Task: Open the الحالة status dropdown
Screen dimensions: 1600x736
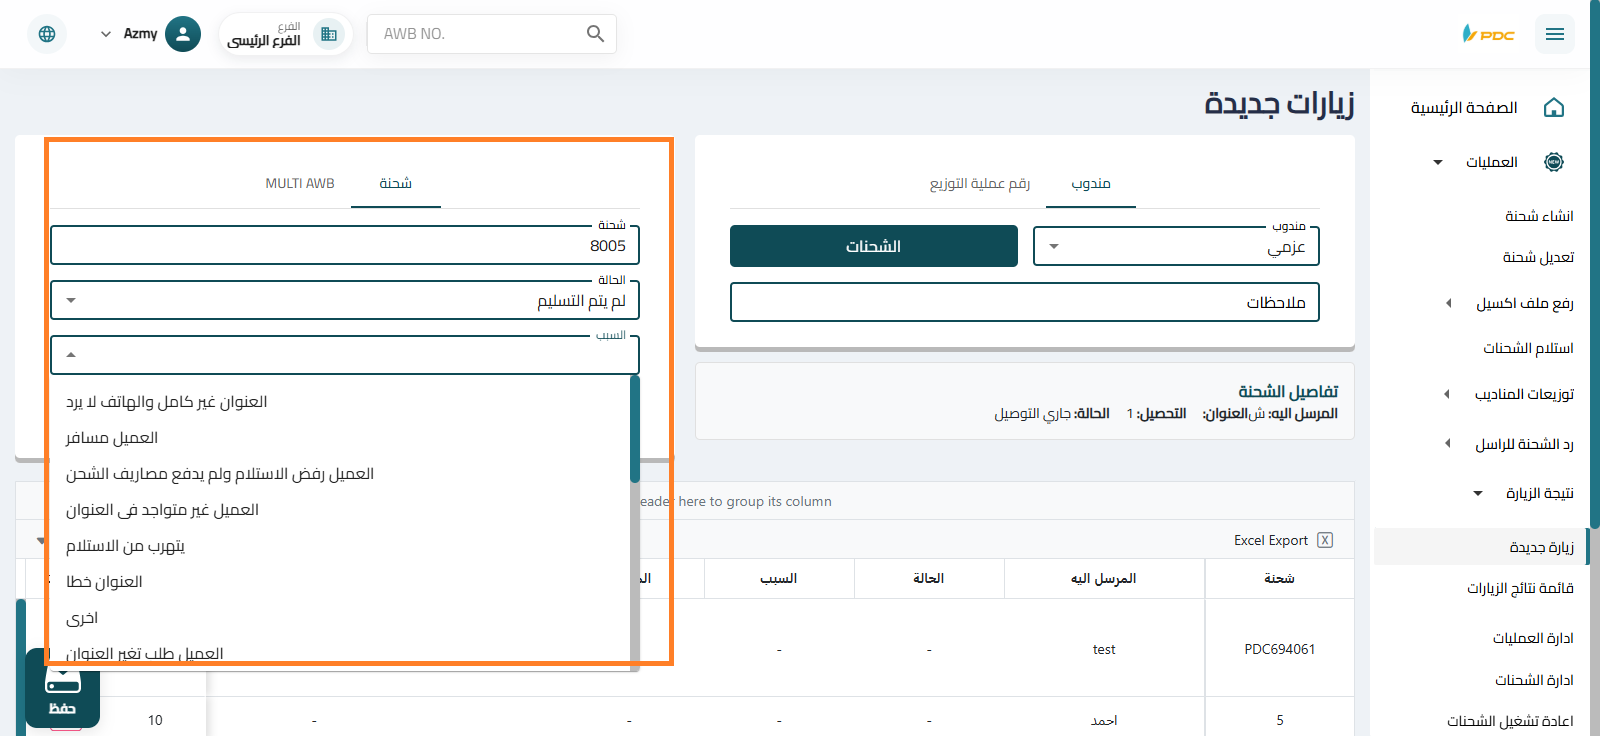Action: click(344, 301)
